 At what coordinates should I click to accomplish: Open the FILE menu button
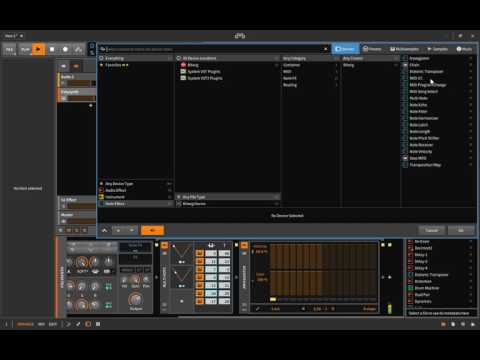click(x=9, y=49)
